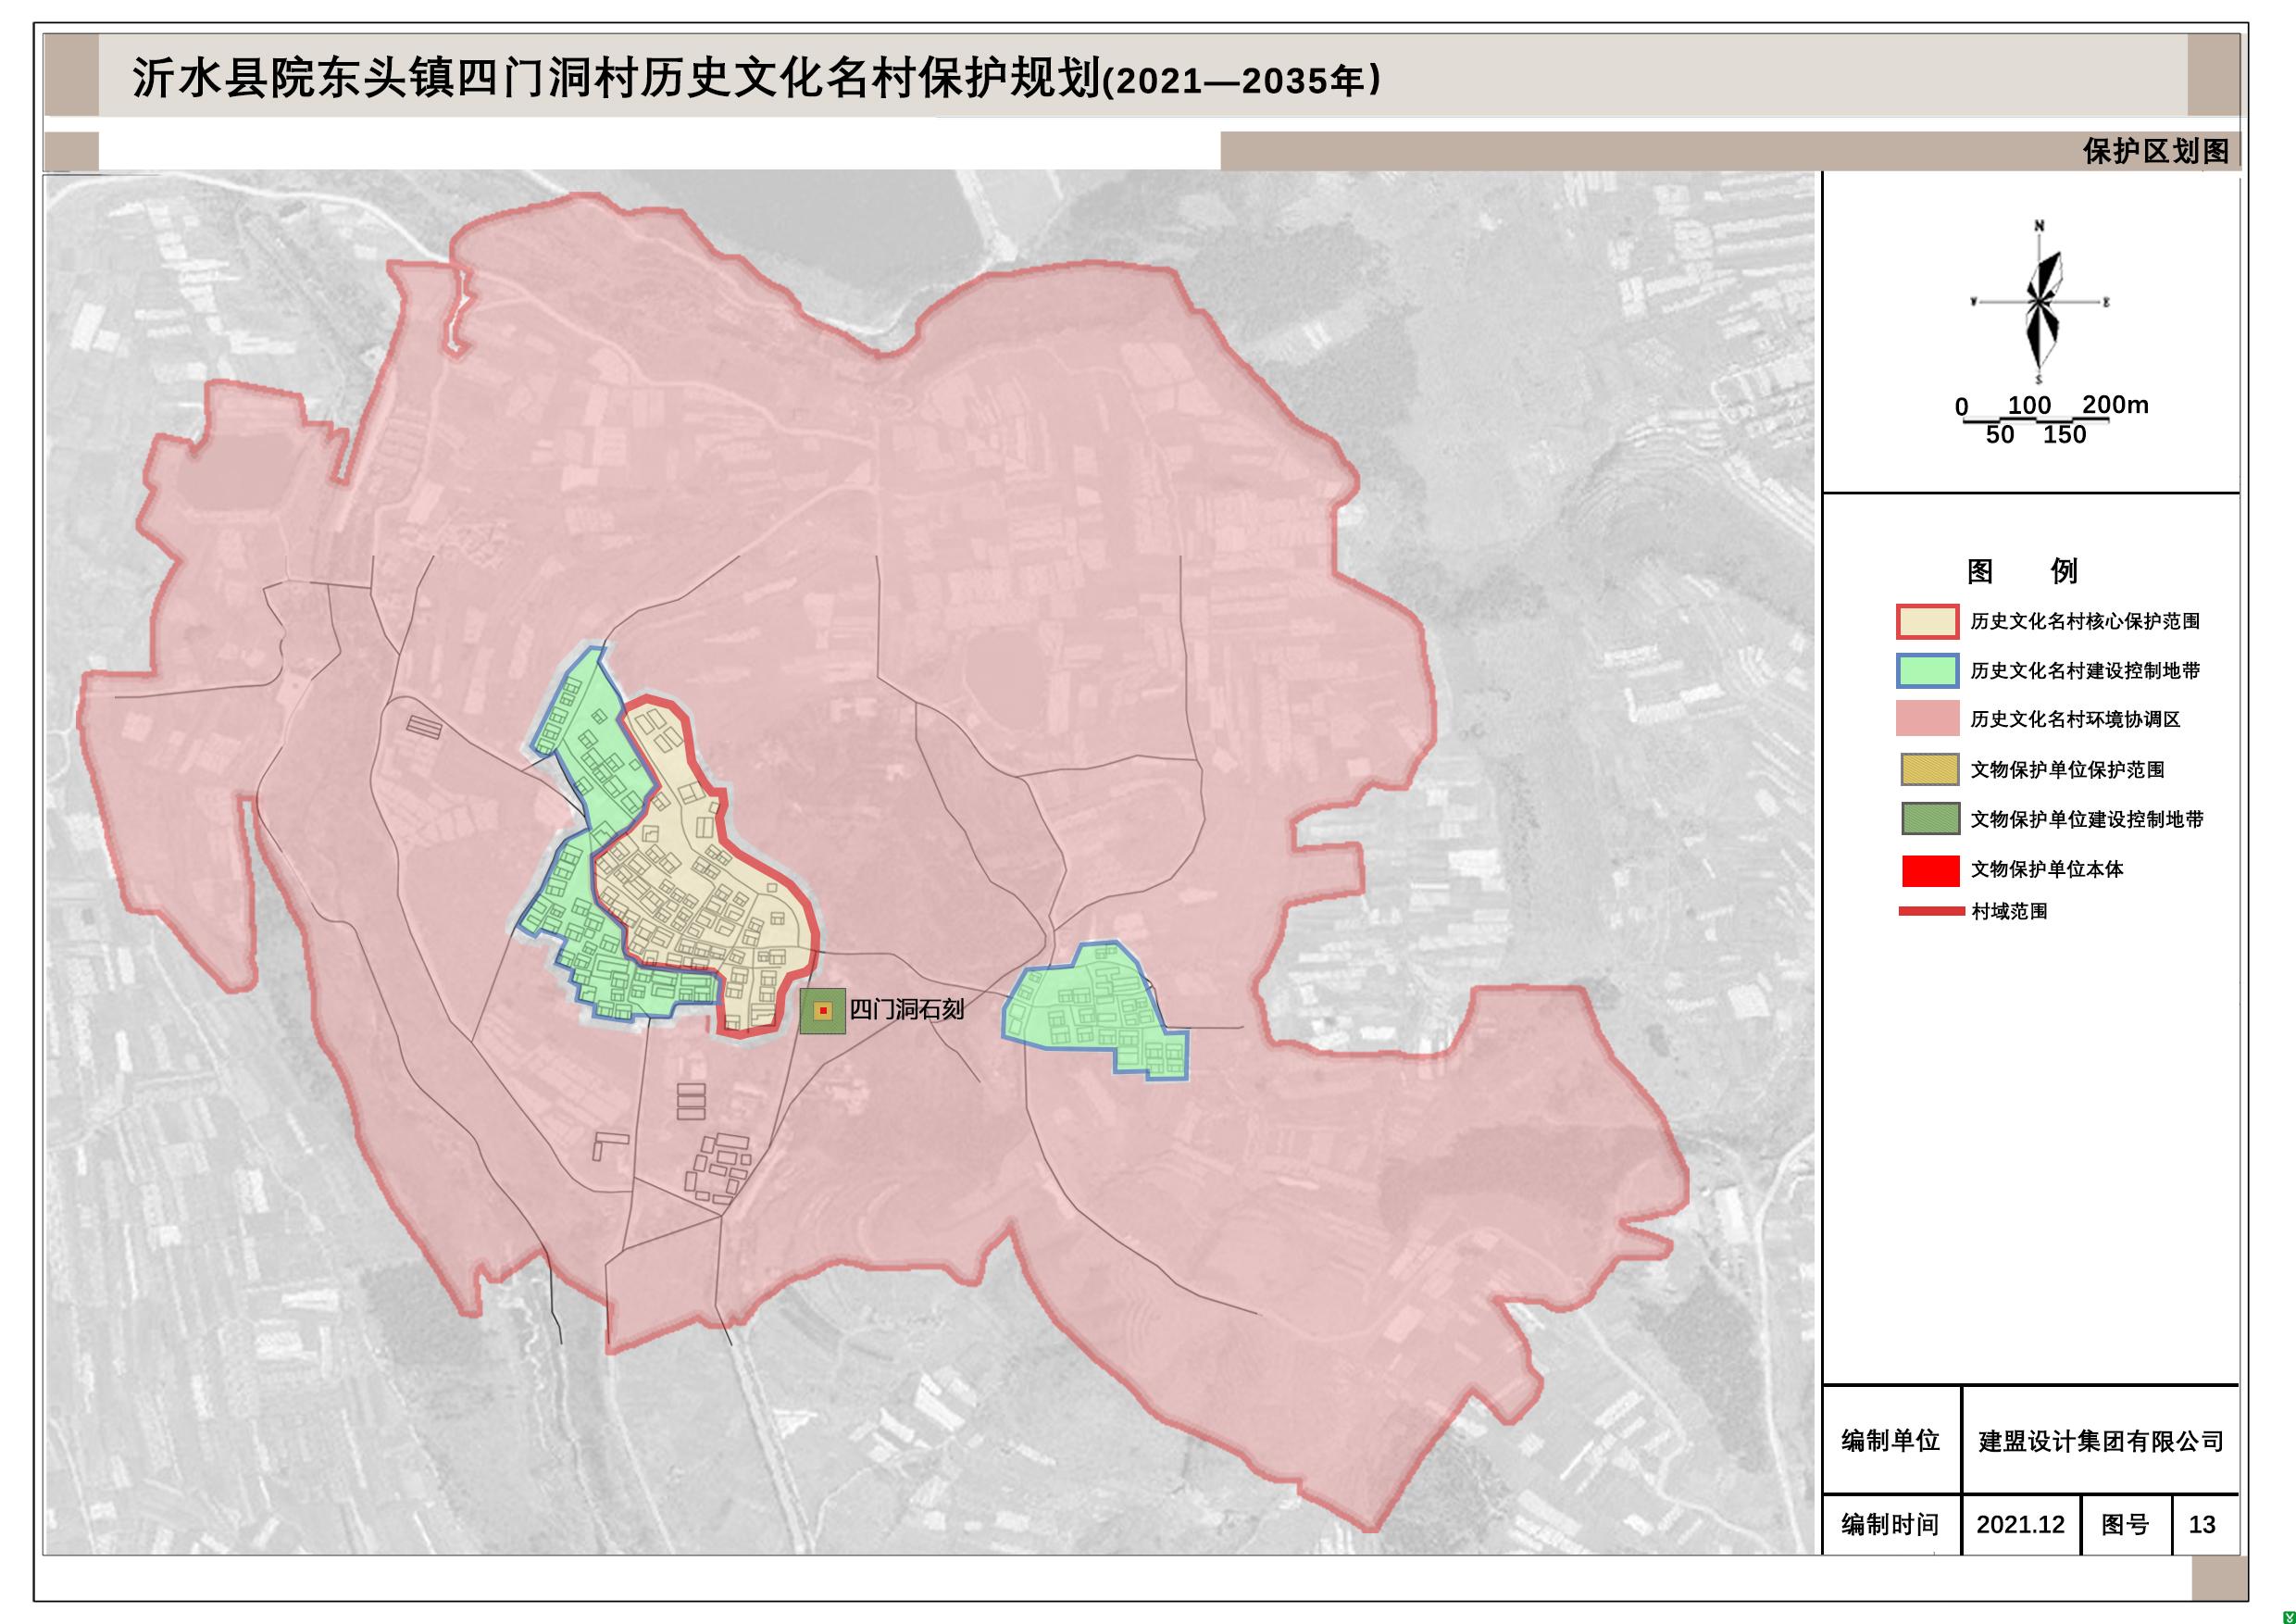Click the drawing number 13 cell
This screenshot has width=2296, height=1624.
pyautogui.click(x=2202, y=1524)
